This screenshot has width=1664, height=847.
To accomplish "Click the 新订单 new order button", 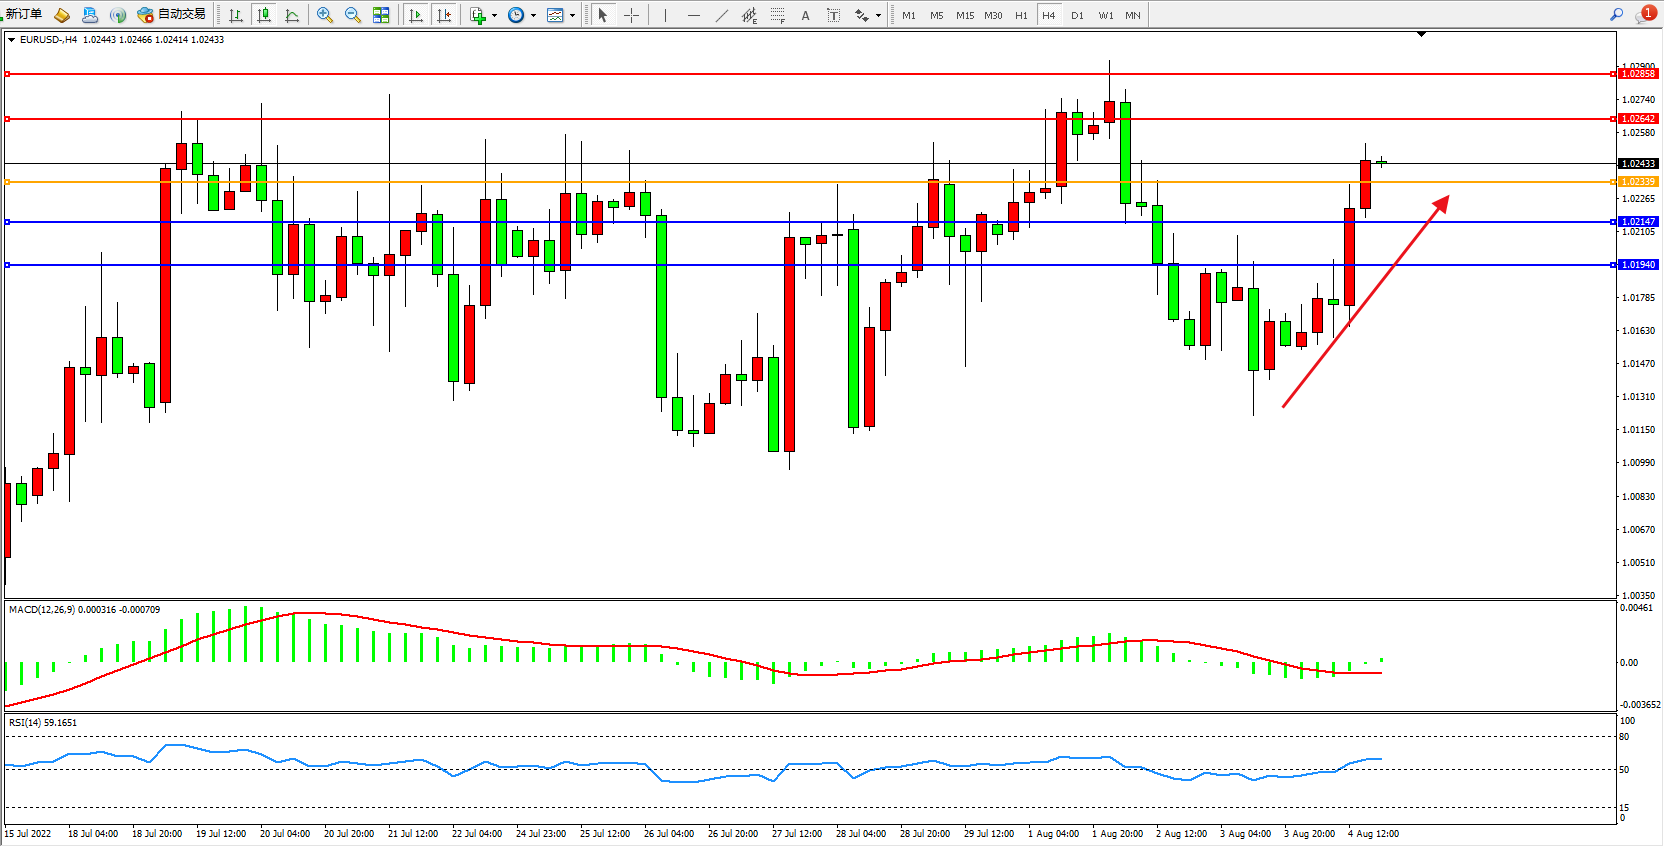I will tap(24, 14).
